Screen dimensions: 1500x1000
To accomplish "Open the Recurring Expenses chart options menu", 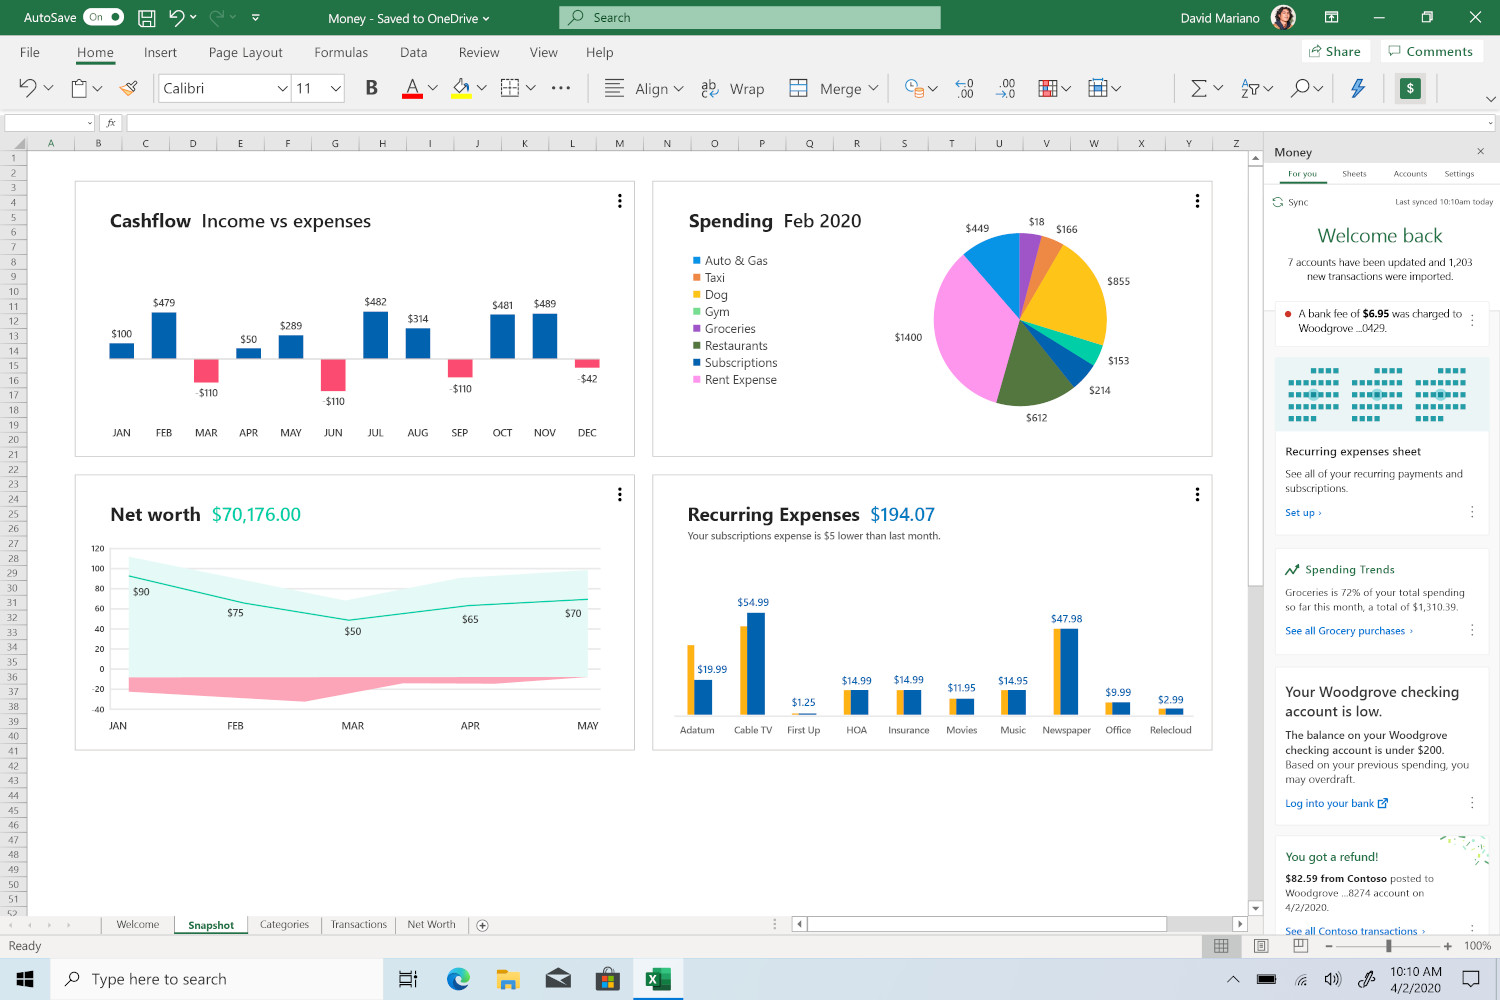I will 1197,494.
